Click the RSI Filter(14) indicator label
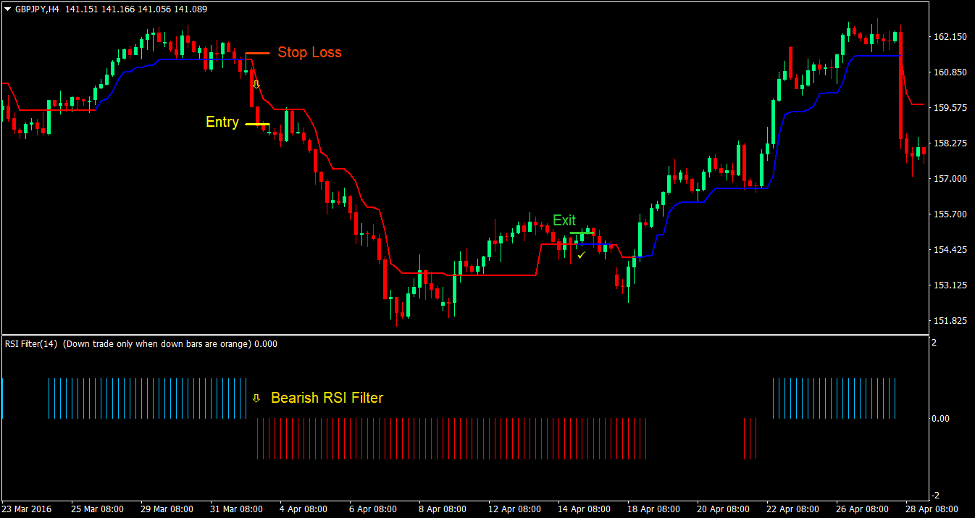The height and width of the screenshot is (518, 977). click(x=31, y=344)
